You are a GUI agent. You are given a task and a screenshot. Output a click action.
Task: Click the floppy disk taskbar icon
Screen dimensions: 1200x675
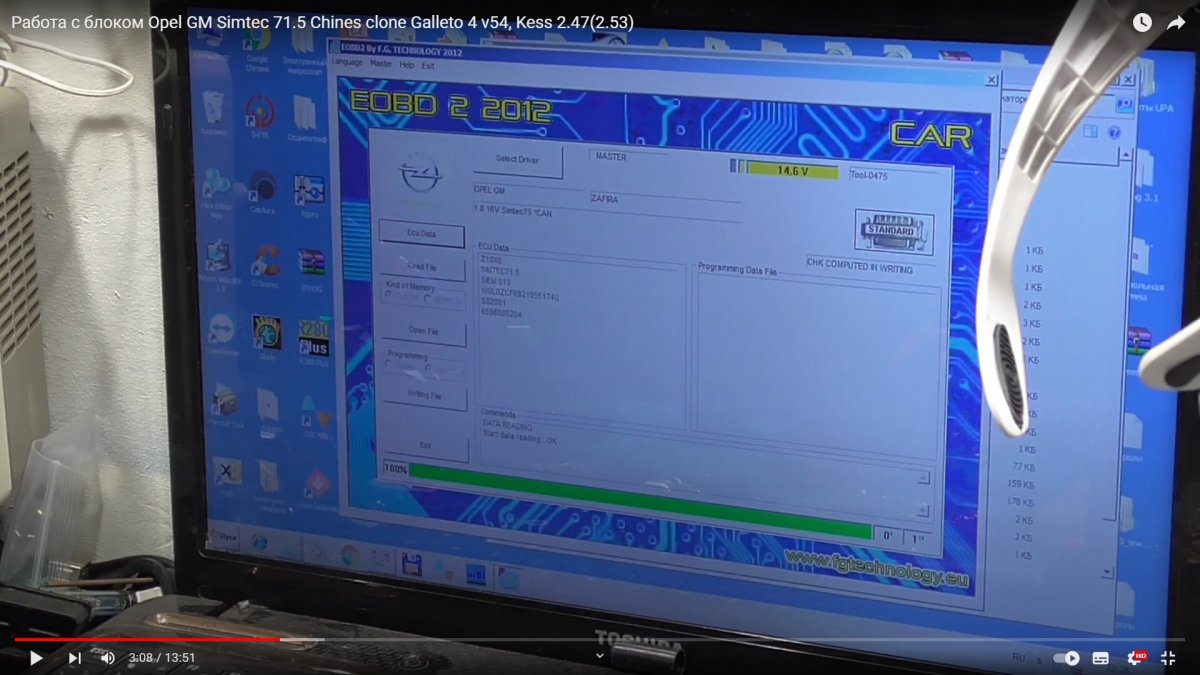point(410,566)
